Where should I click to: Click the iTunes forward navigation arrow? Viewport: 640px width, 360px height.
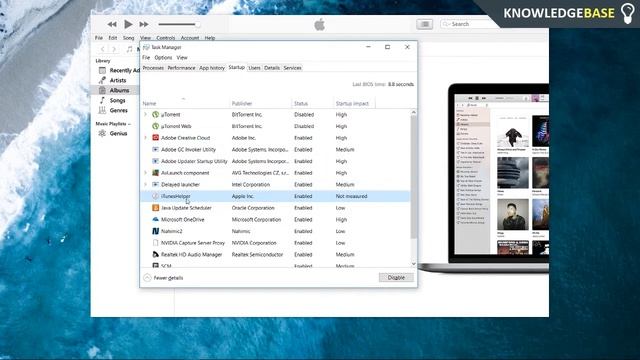(114, 49)
